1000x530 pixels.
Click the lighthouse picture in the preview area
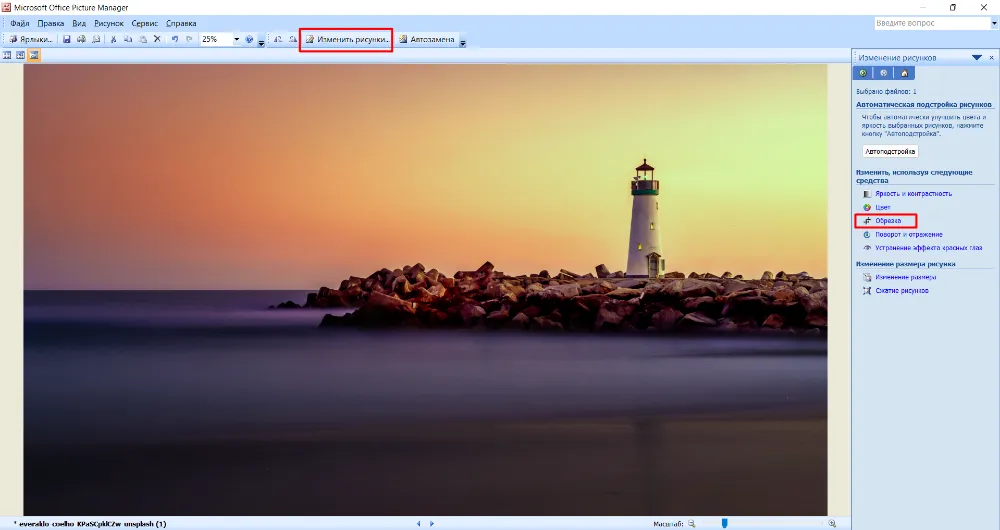(425, 290)
